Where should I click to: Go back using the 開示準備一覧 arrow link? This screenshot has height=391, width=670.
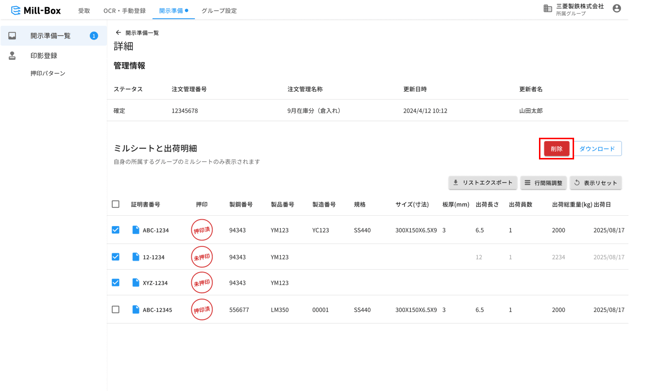(x=137, y=32)
